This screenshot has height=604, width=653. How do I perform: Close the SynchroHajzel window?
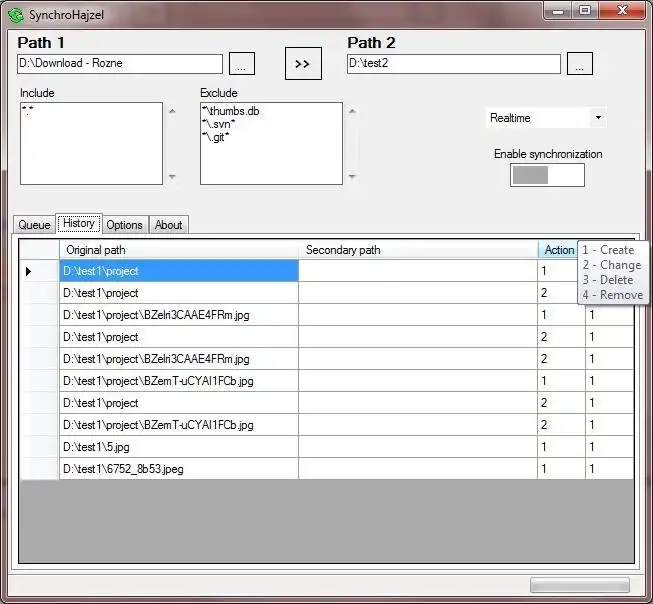[x=622, y=11]
